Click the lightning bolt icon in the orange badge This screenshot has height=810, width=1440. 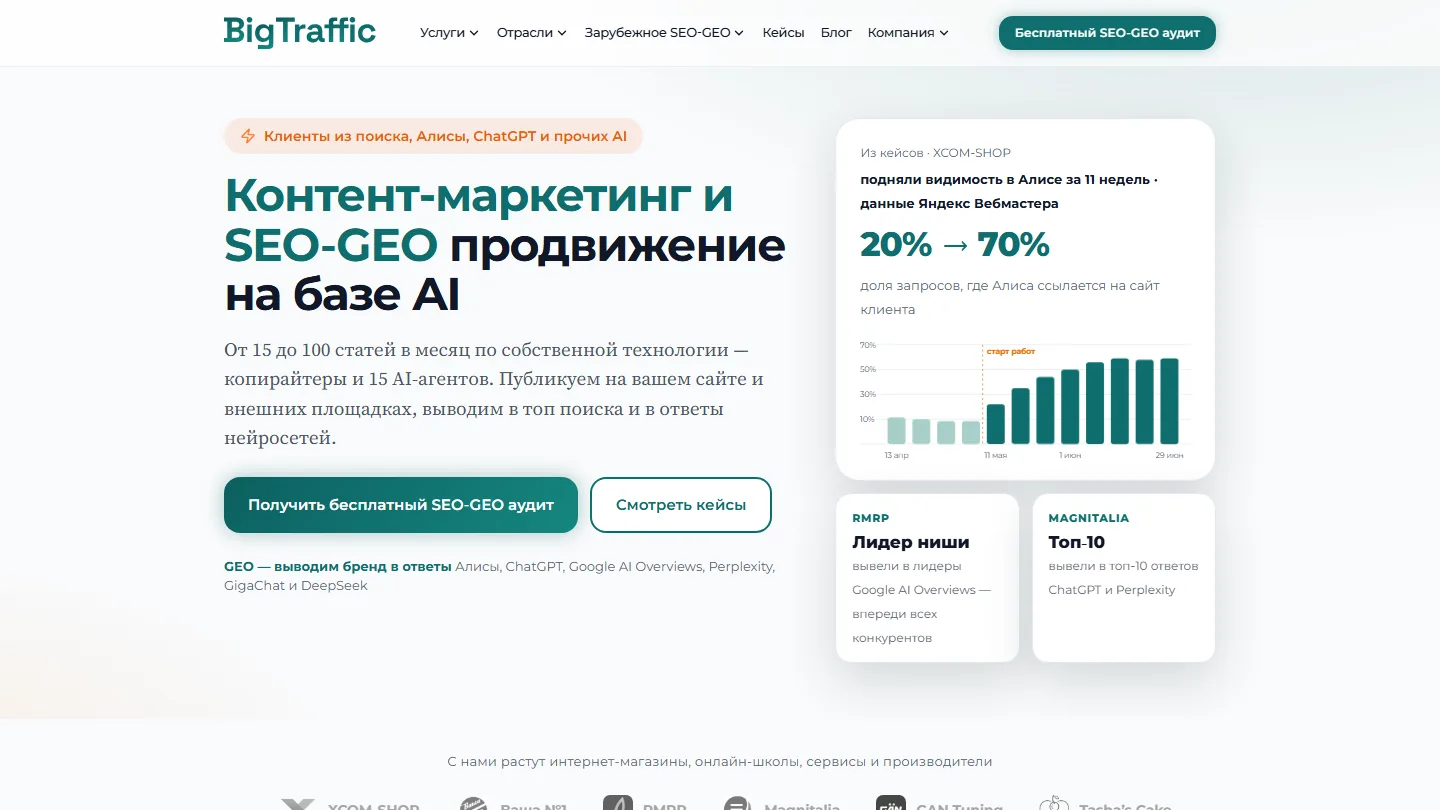pos(248,136)
